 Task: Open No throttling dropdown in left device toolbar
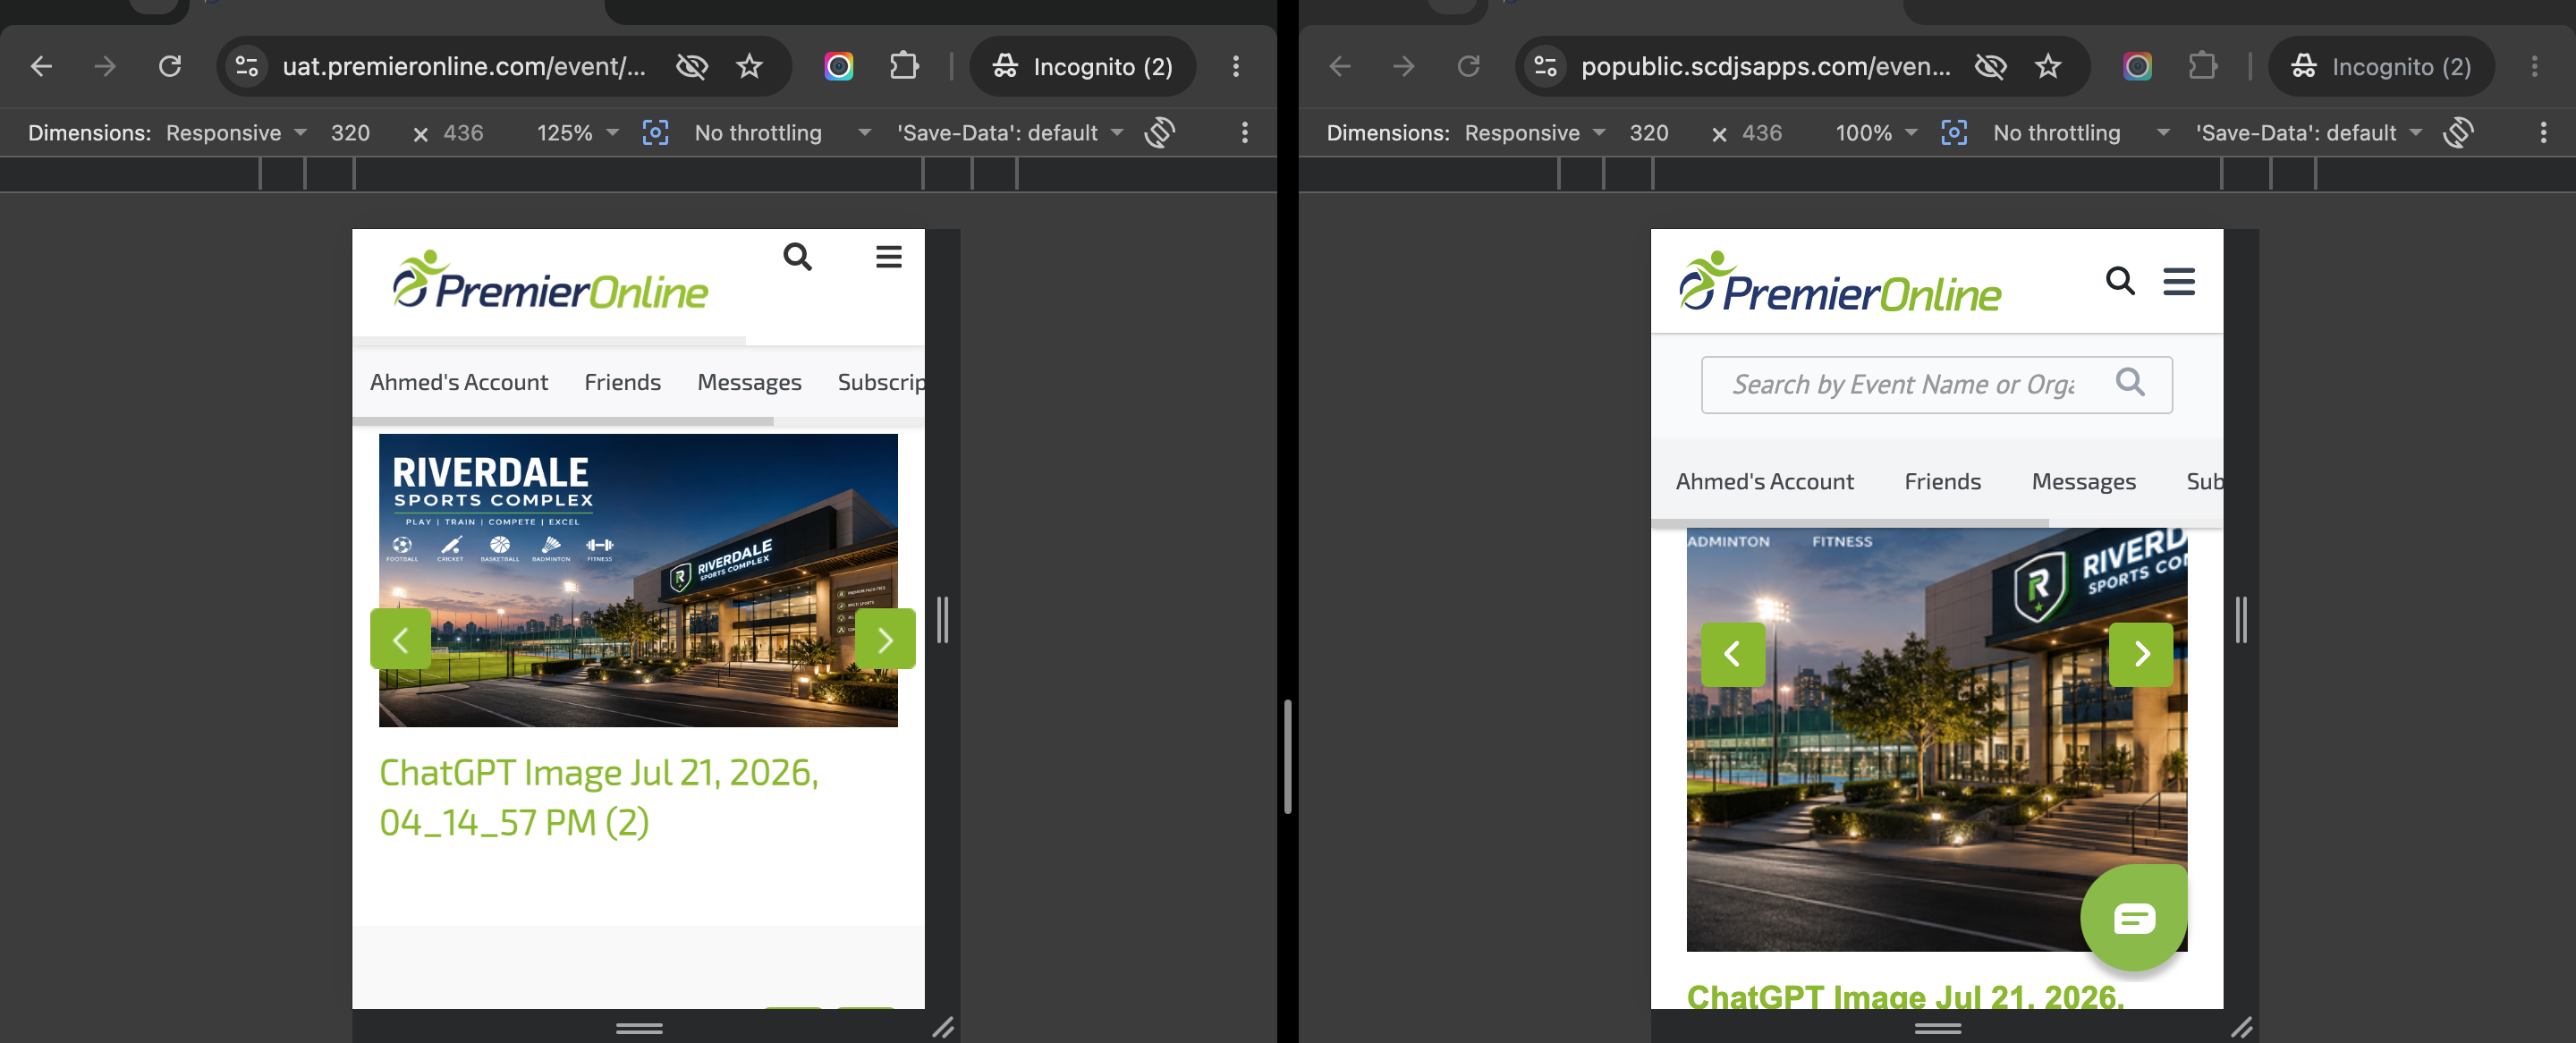click(783, 133)
